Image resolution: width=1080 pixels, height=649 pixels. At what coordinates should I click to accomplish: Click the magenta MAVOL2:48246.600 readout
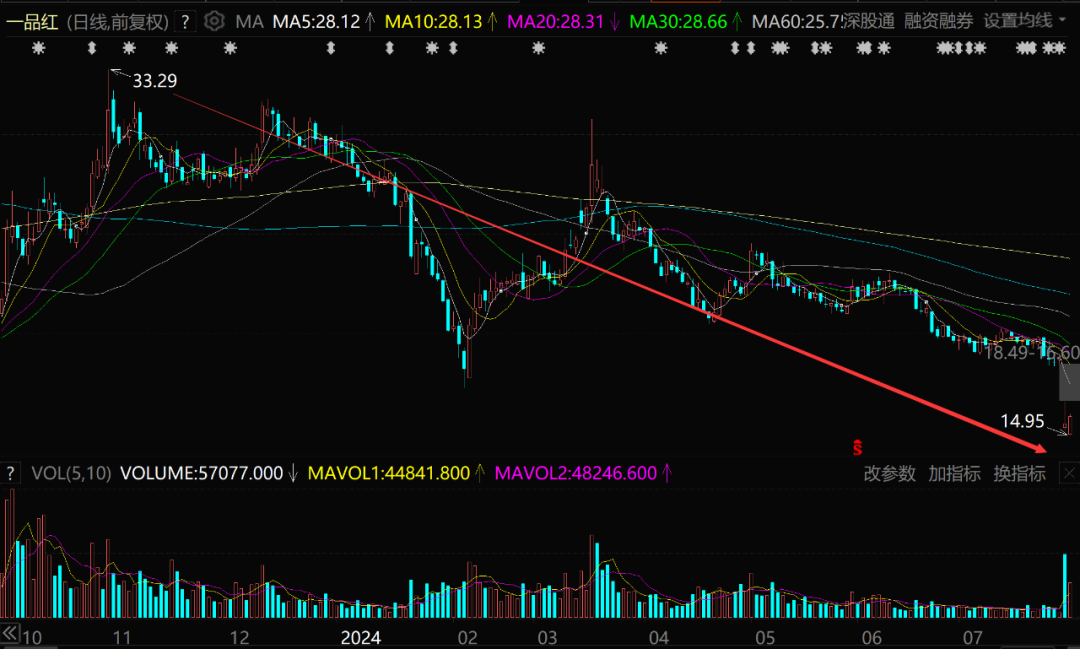576,473
